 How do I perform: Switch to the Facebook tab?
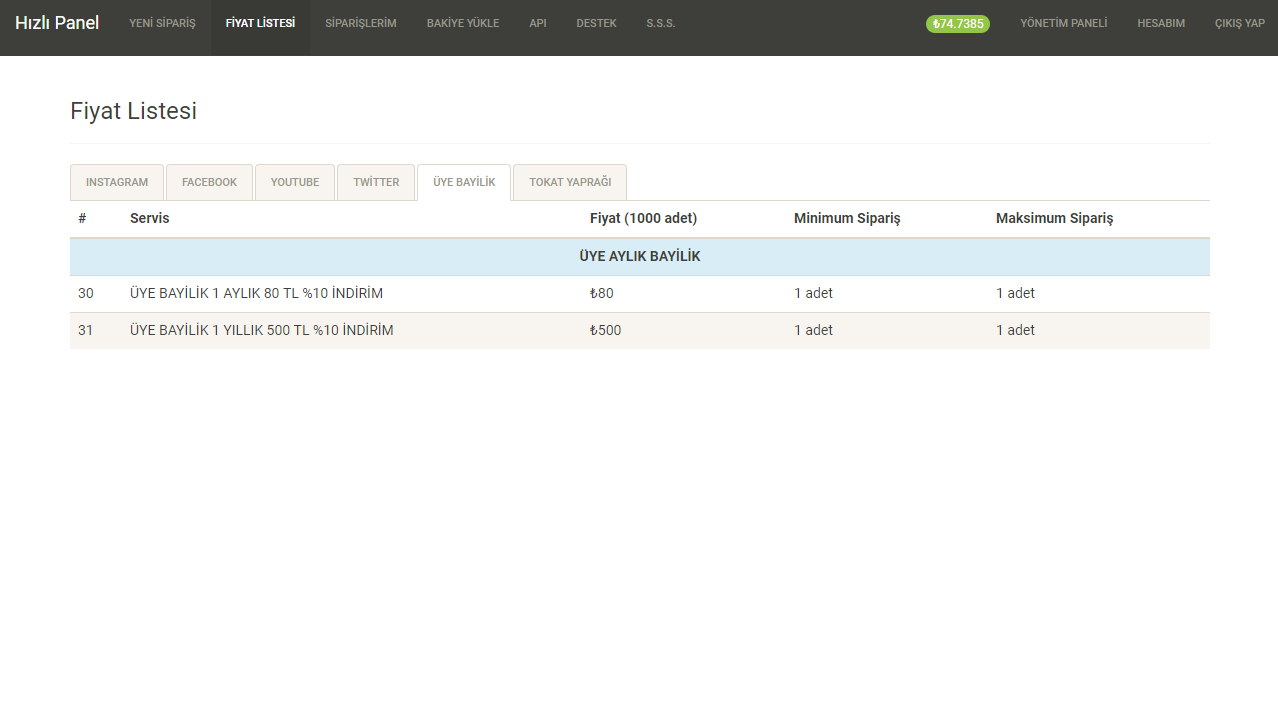pos(209,182)
